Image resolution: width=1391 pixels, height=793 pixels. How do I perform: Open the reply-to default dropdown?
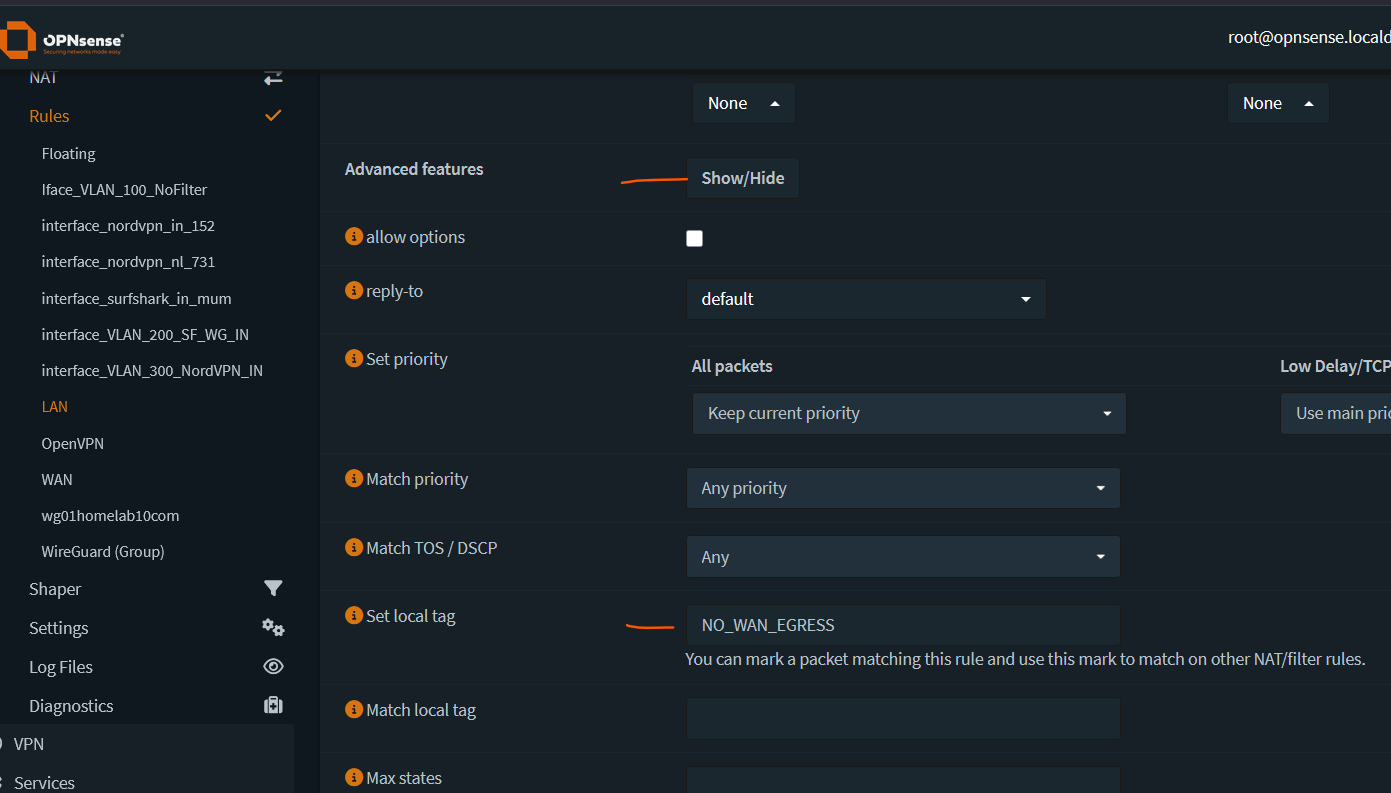click(x=866, y=299)
